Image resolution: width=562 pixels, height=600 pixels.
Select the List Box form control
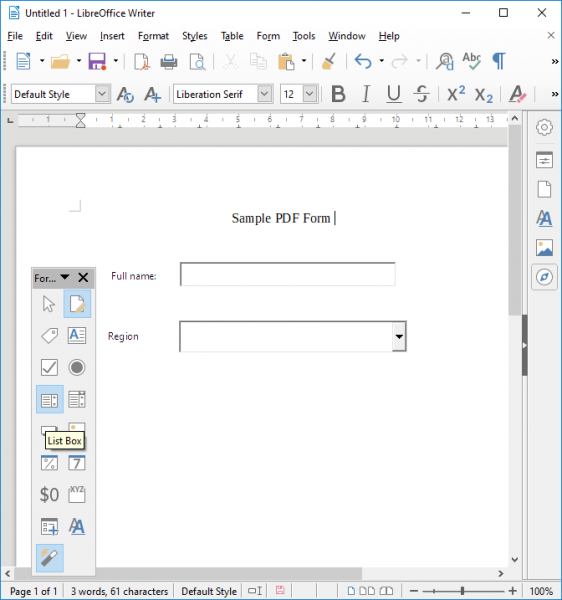pos(50,400)
